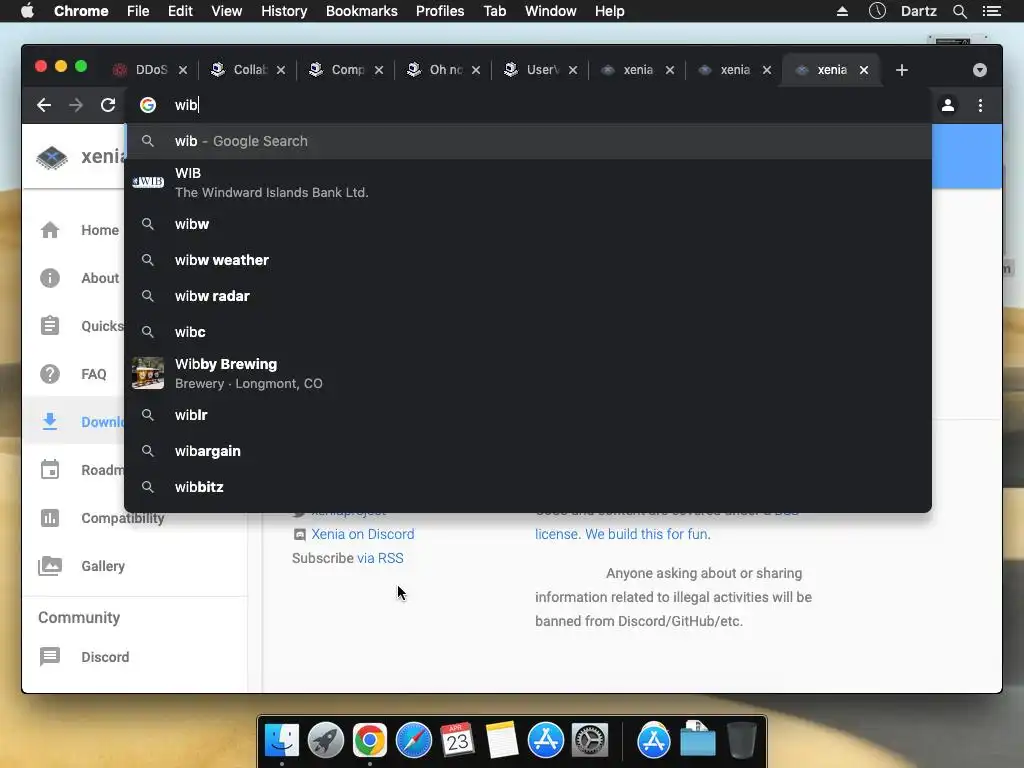The height and width of the screenshot is (768, 1024).
Task: Reload the current page
Action: tap(108, 105)
